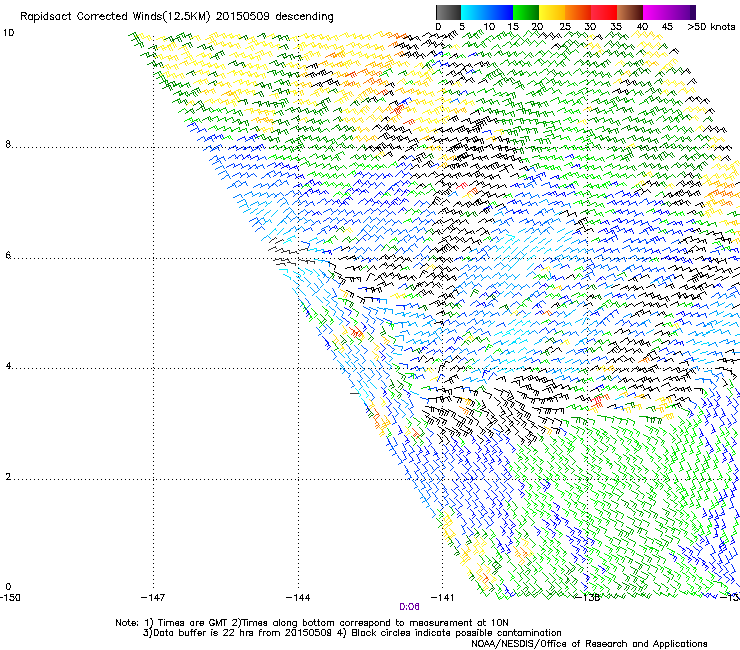Image resolution: width=740 pixels, height=650 pixels.
Task: Click the longitude label '-150'
Action: 10,598
